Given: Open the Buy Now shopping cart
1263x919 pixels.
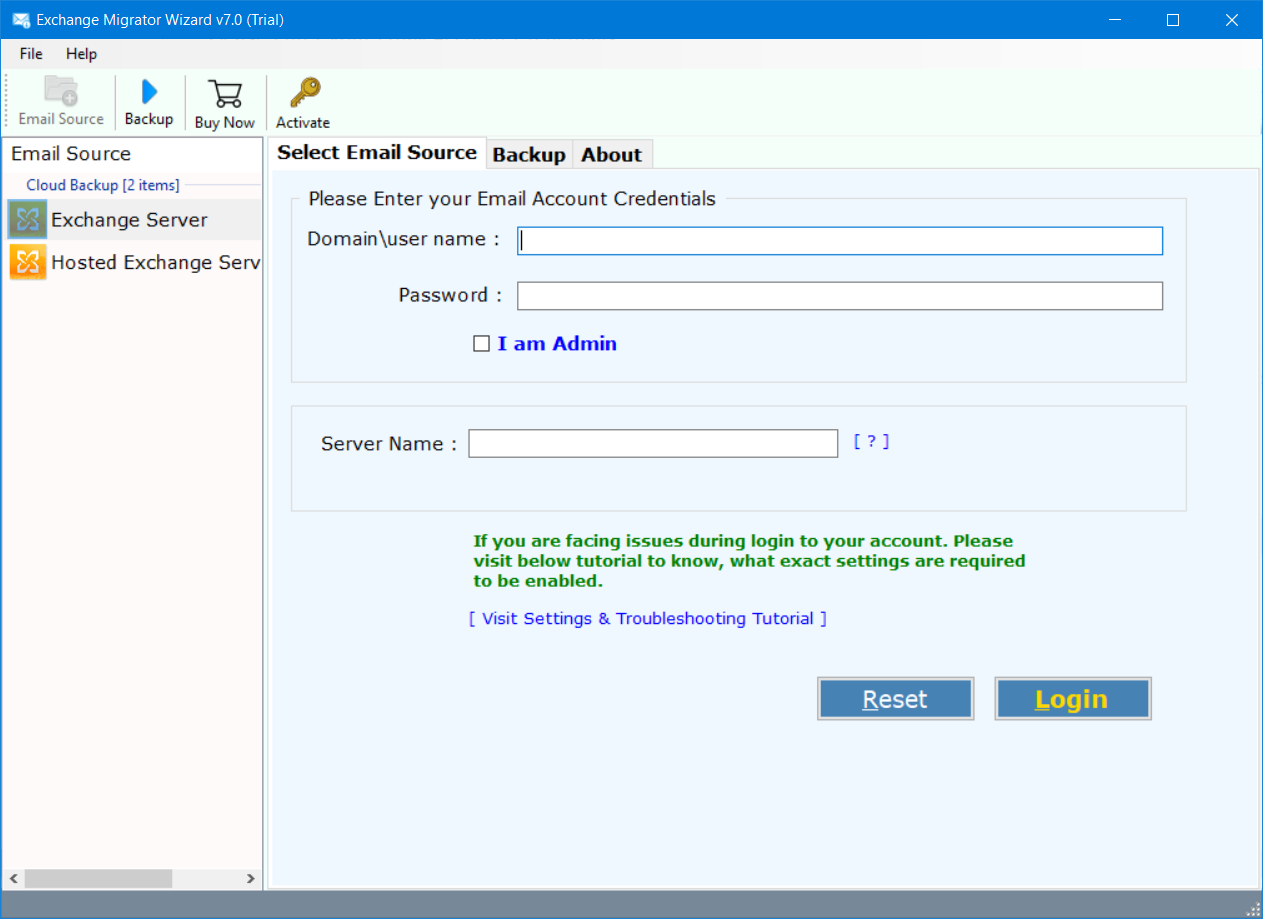Looking at the screenshot, I should click(x=225, y=94).
